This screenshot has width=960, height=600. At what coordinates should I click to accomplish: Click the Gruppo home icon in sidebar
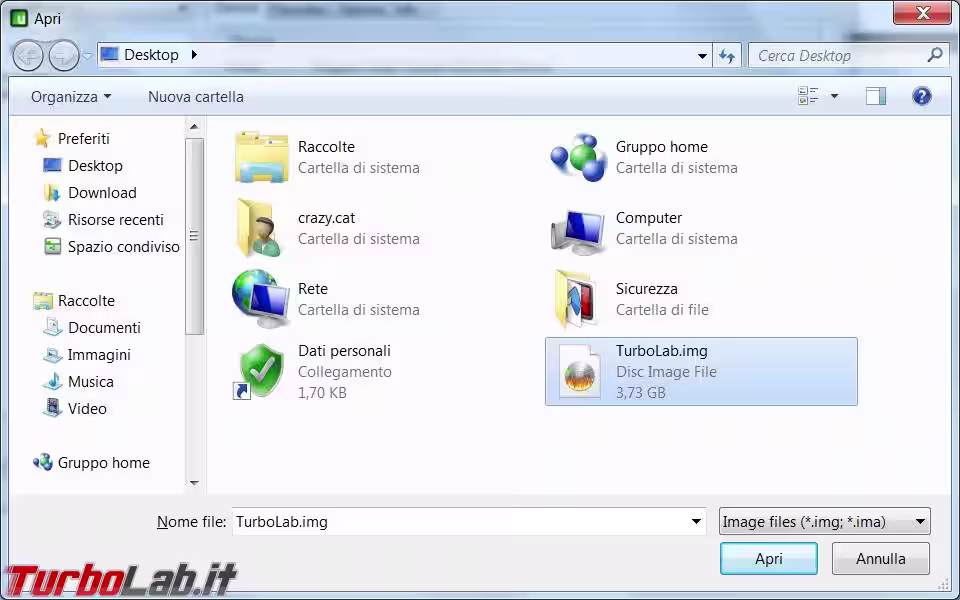pos(43,462)
